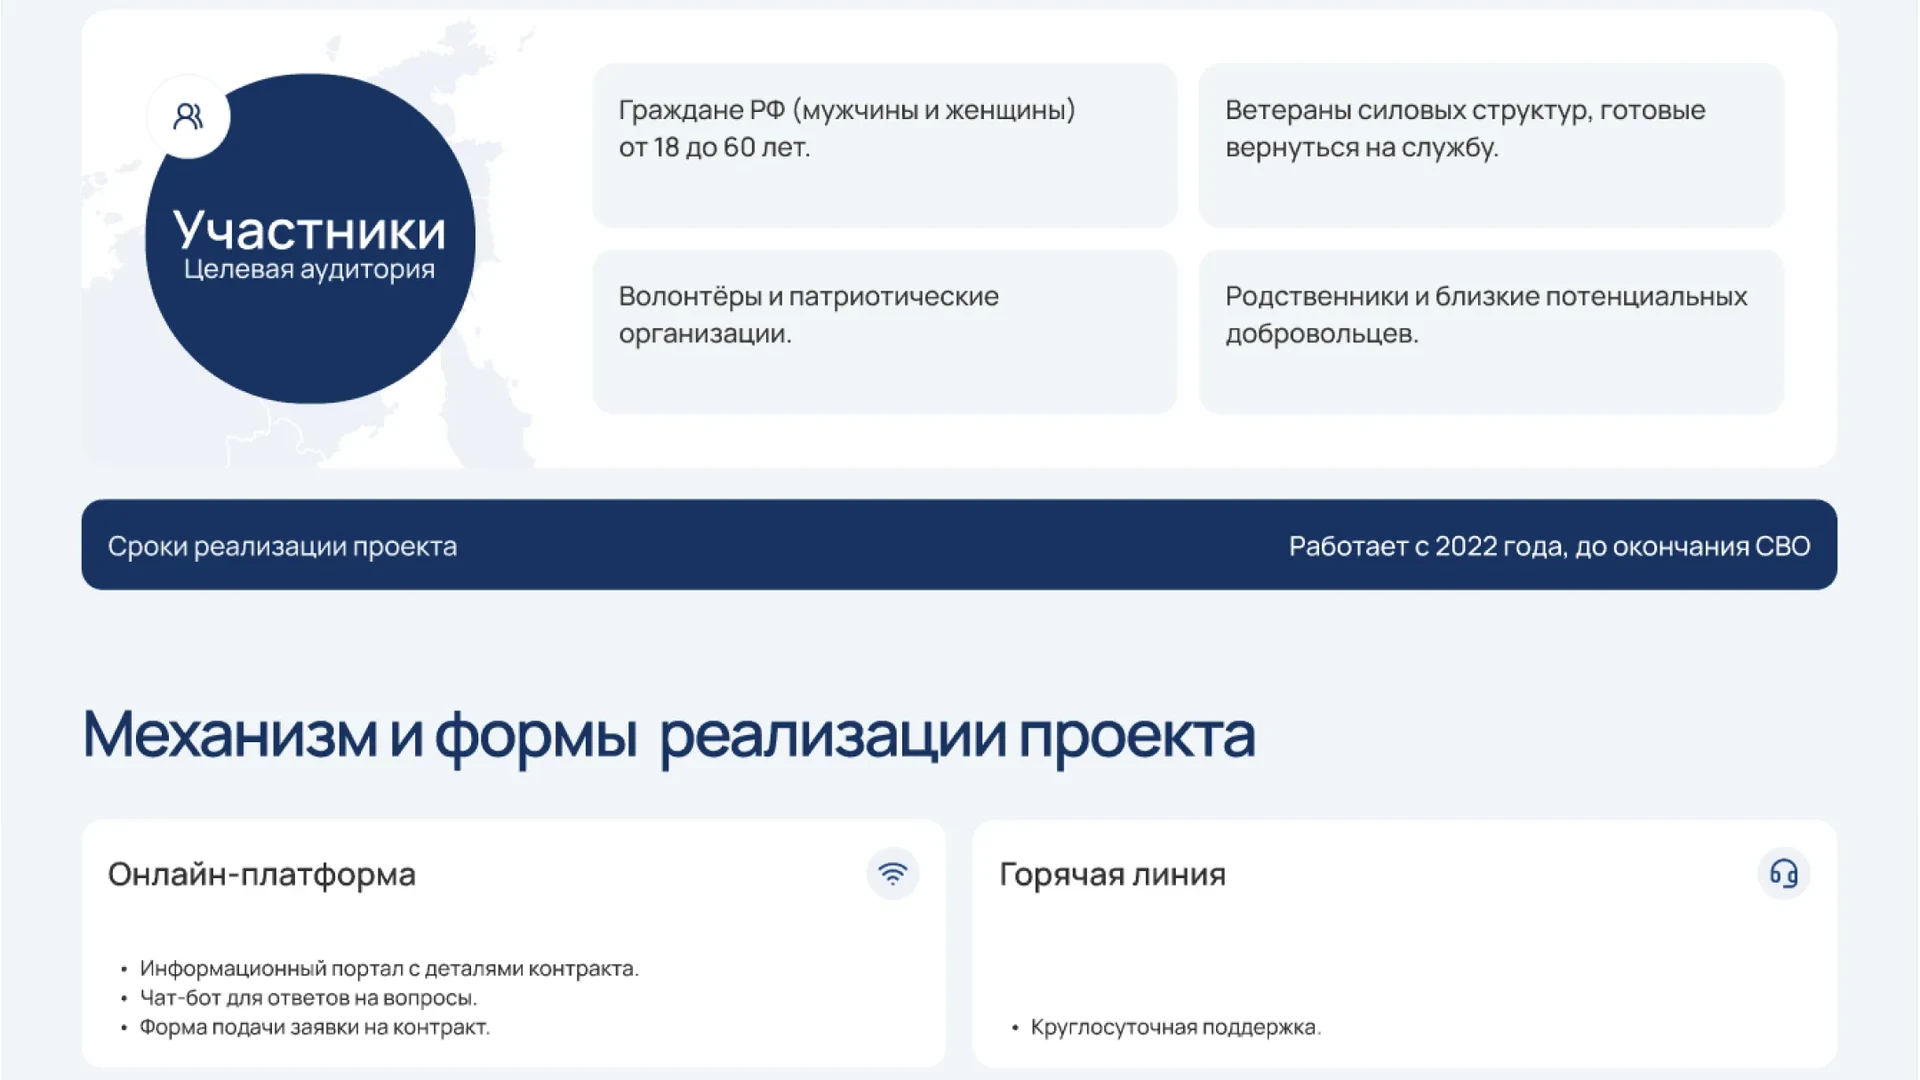Click Круглосуточная поддержка list item

1175,1027
